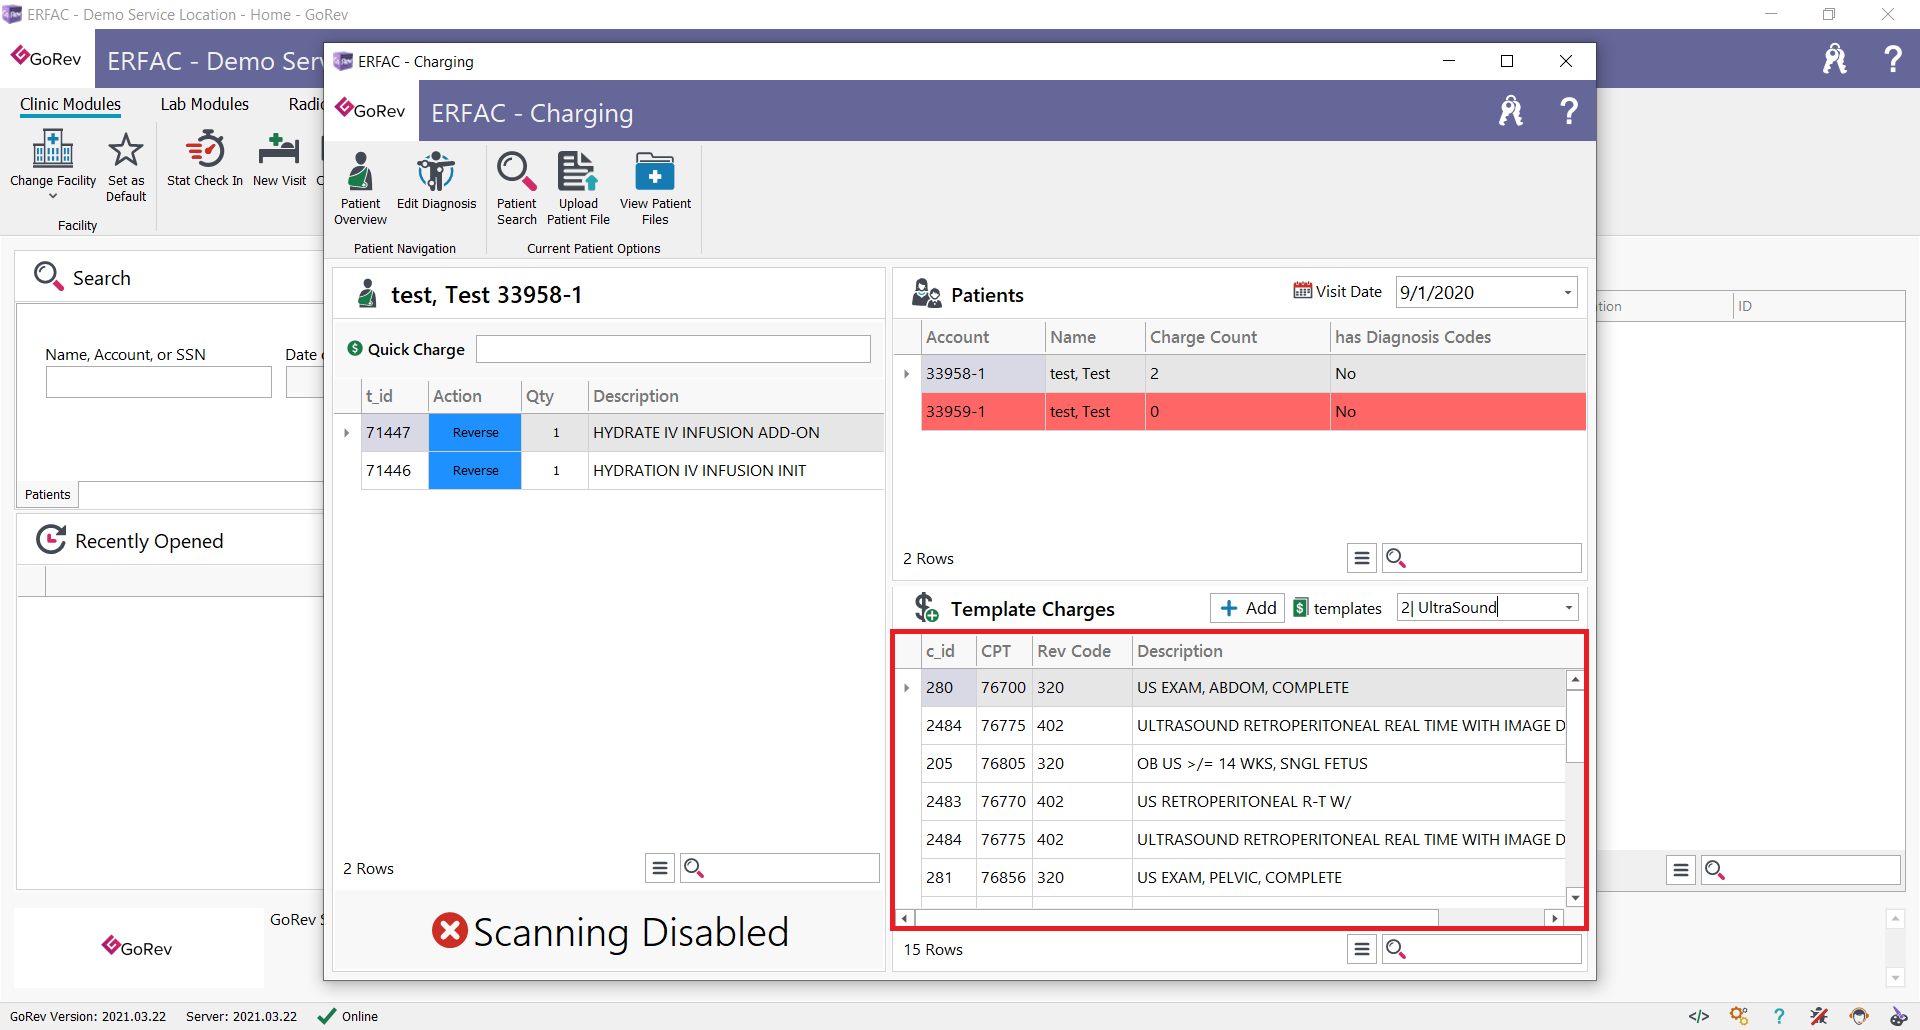Click help question mark in main window header
Image resolution: width=1920 pixels, height=1030 pixels.
(x=1893, y=59)
